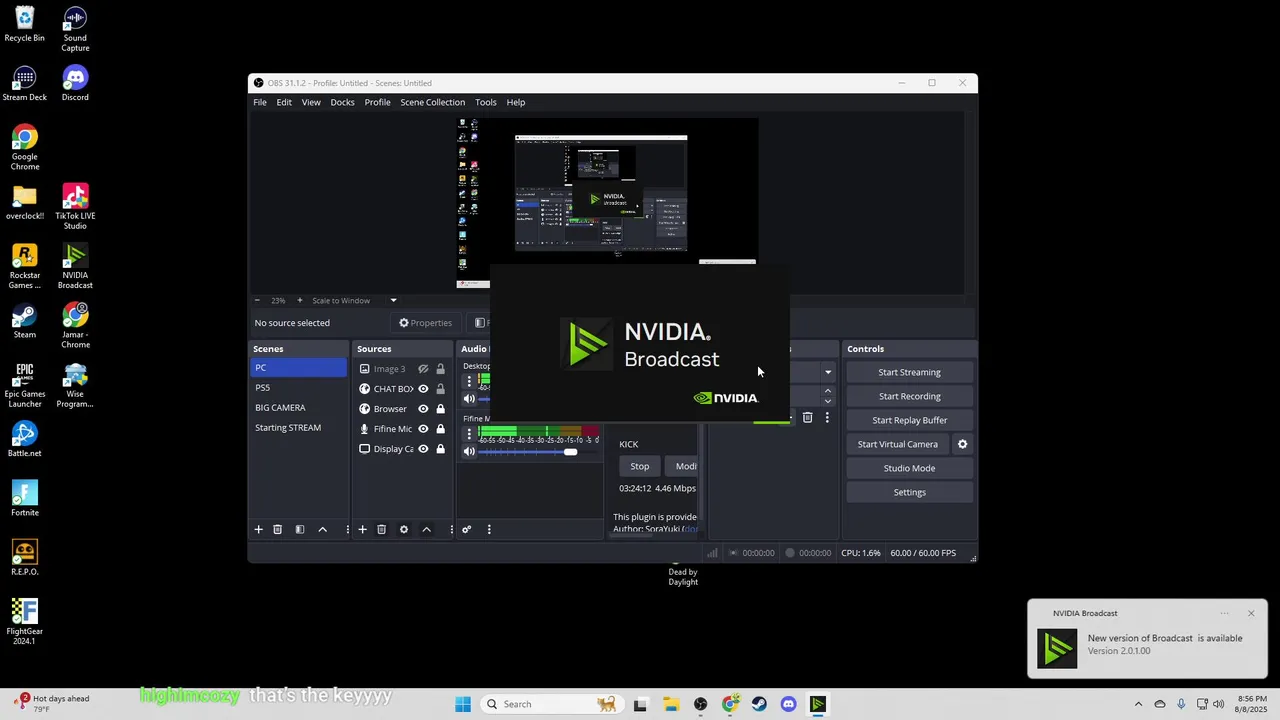Add a new source with plus icon
This screenshot has width=1280, height=720.
point(362,529)
